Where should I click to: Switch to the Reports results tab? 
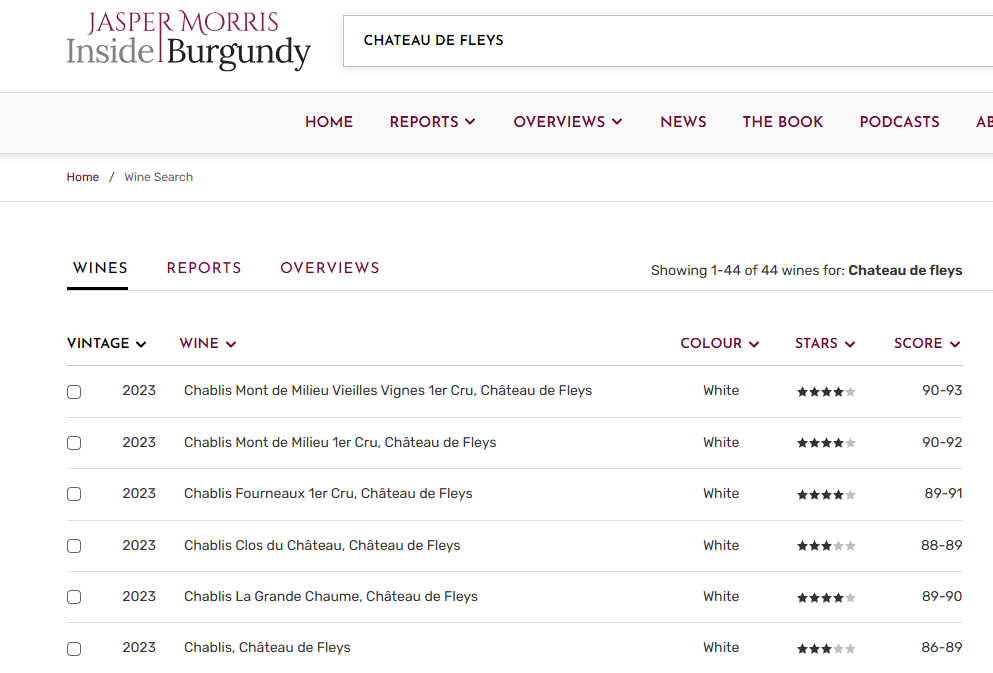(x=204, y=268)
